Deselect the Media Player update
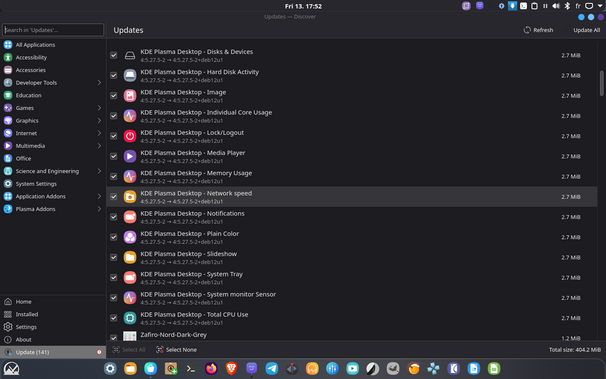The height and width of the screenshot is (379, 606). coord(114,156)
